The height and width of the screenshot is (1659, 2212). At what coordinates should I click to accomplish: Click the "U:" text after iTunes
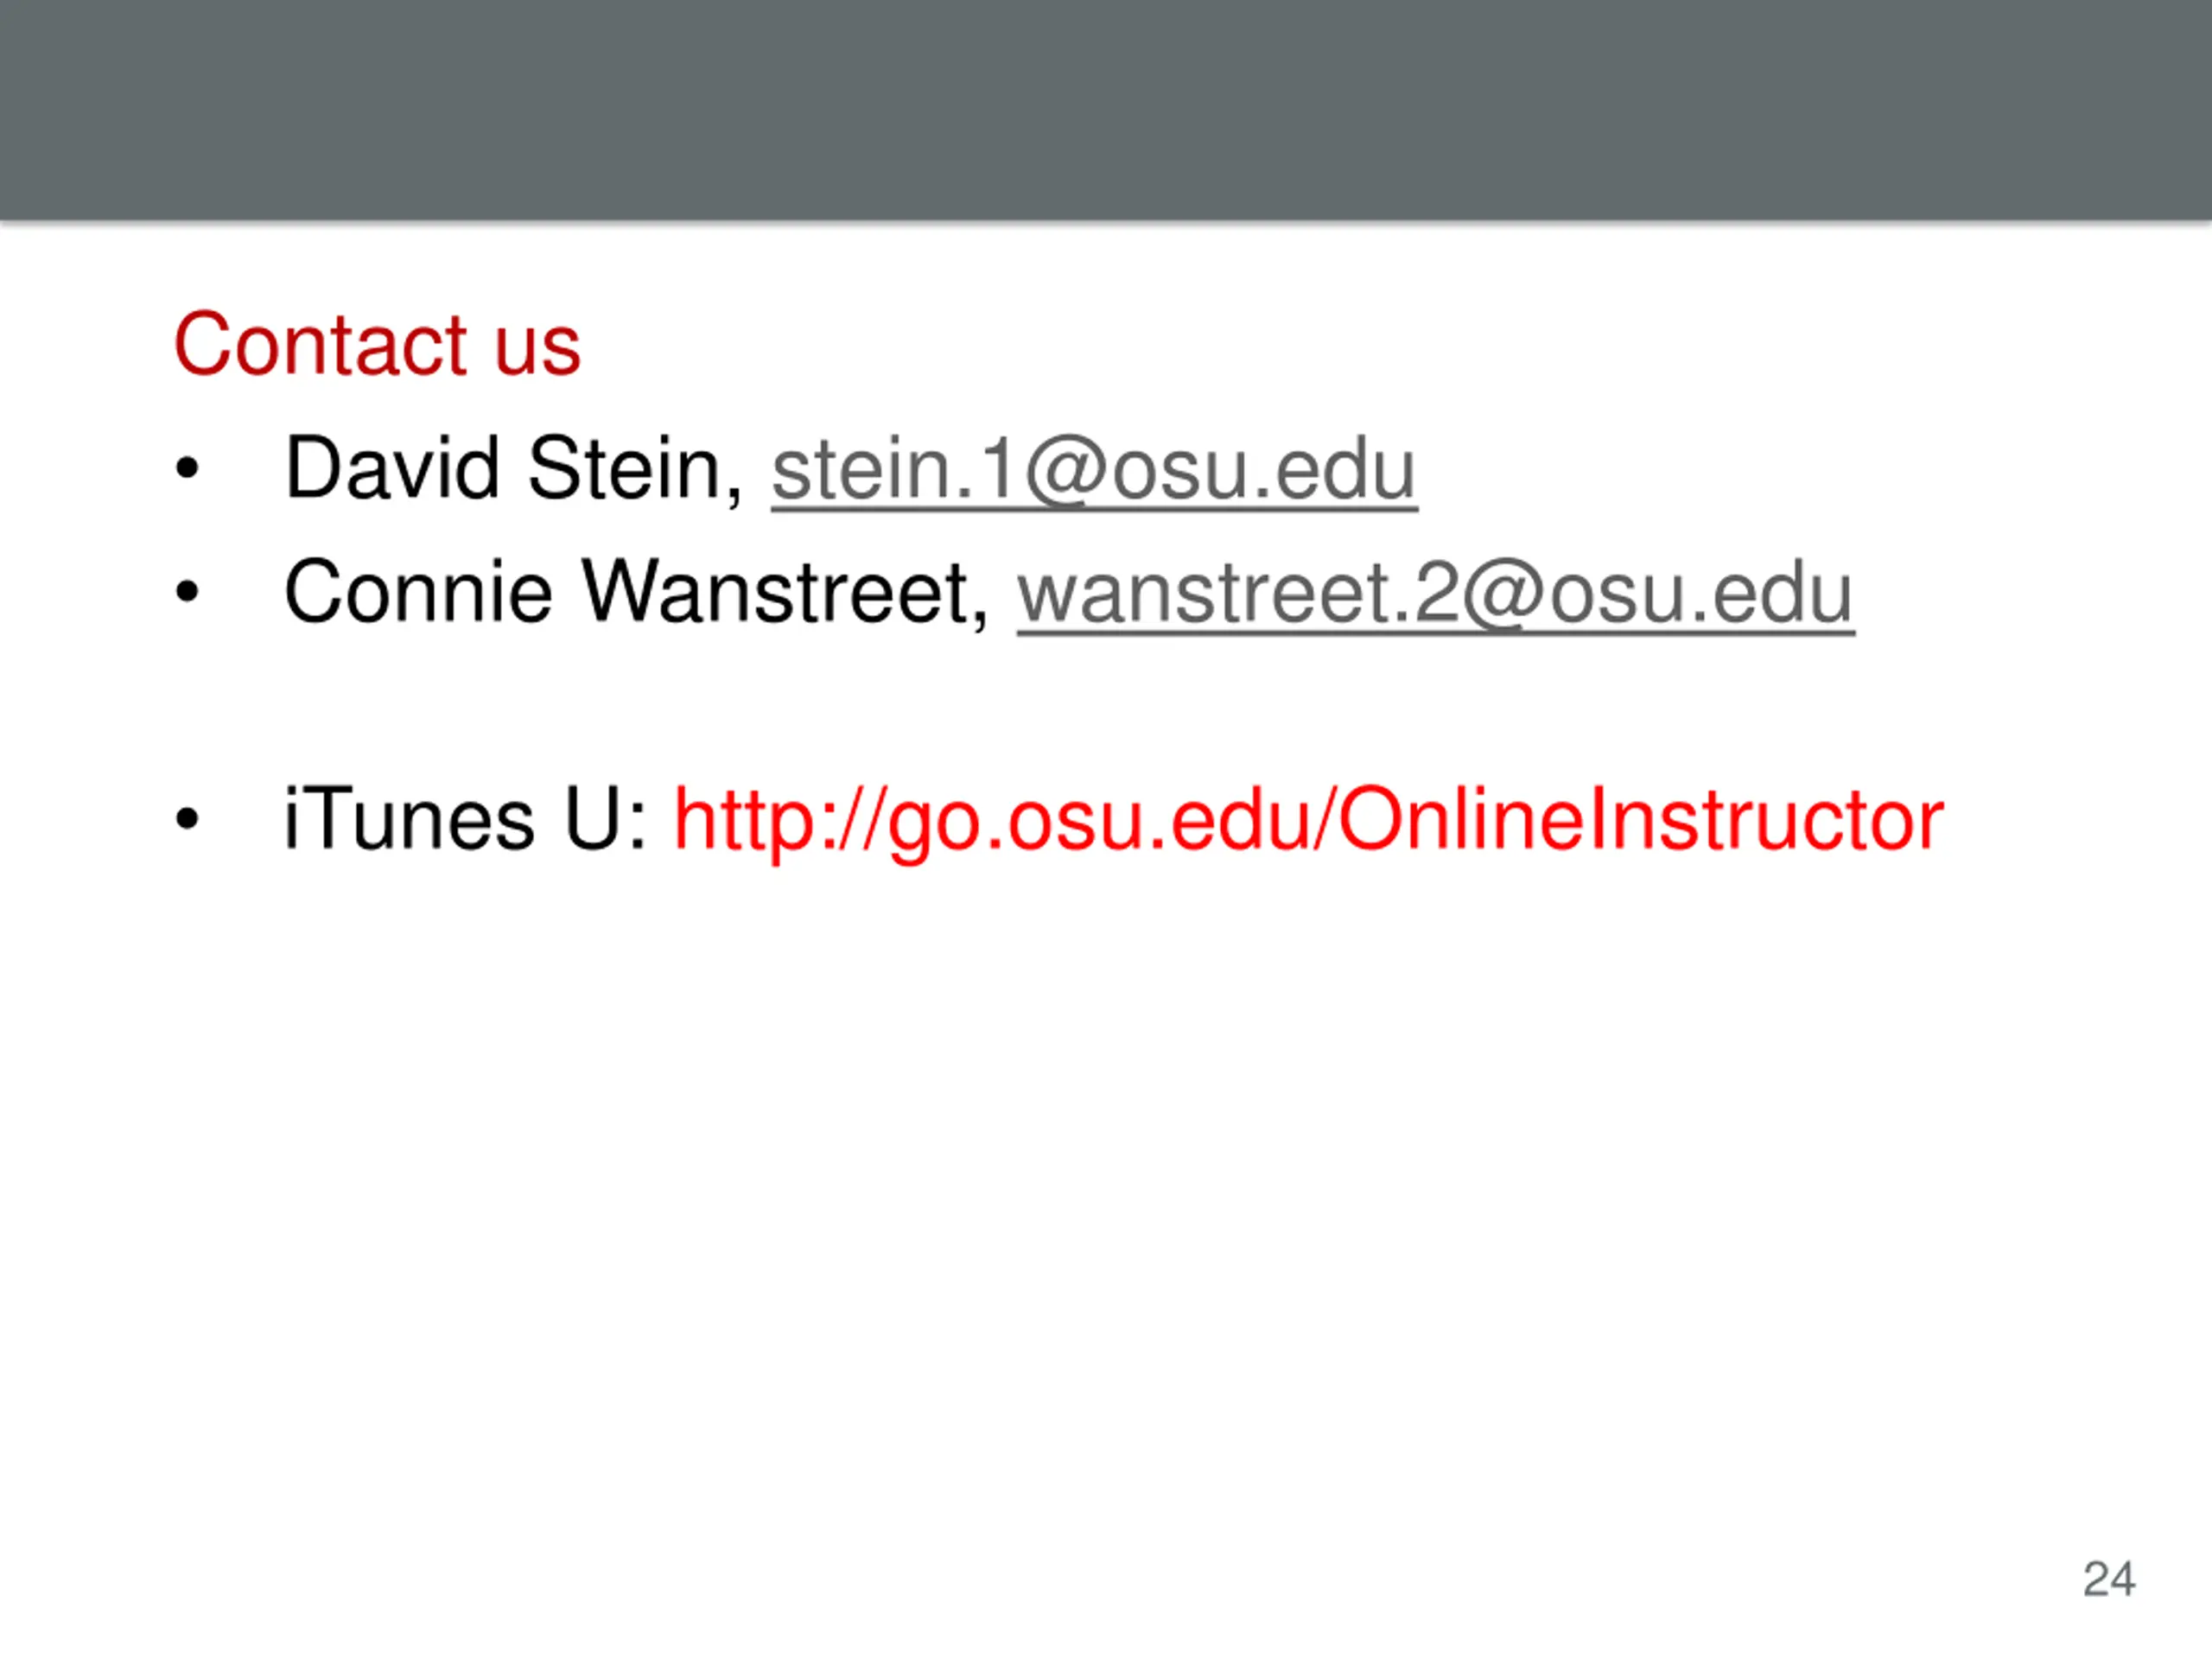(x=606, y=820)
